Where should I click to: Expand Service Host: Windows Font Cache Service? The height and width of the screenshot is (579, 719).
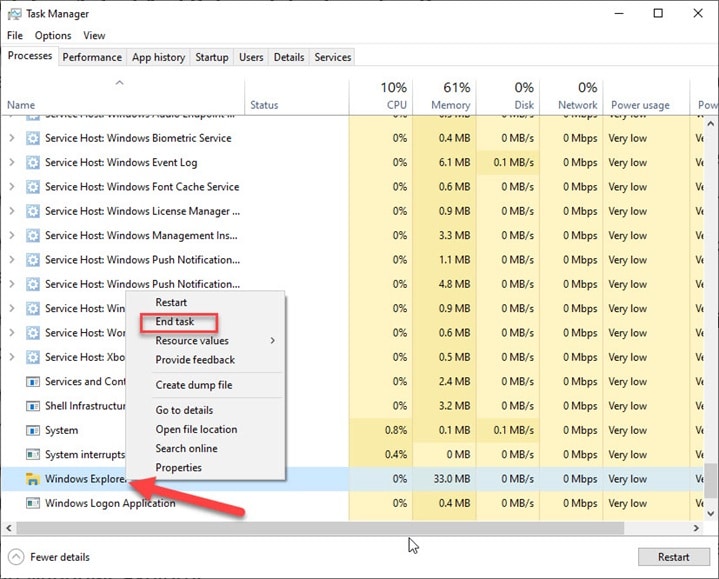coord(12,187)
